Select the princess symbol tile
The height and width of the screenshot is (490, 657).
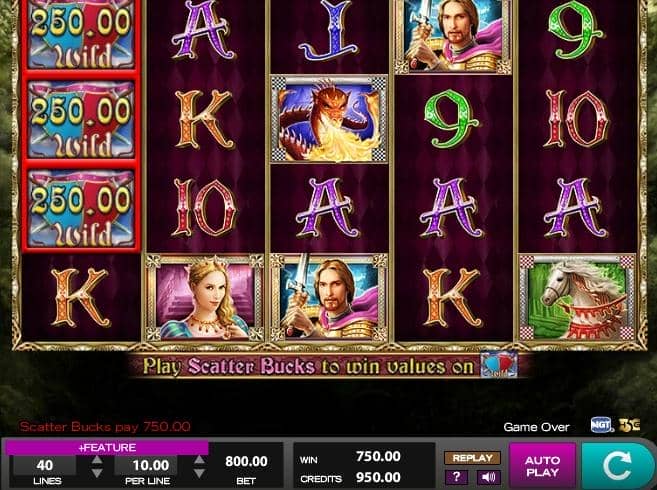click(x=205, y=297)
